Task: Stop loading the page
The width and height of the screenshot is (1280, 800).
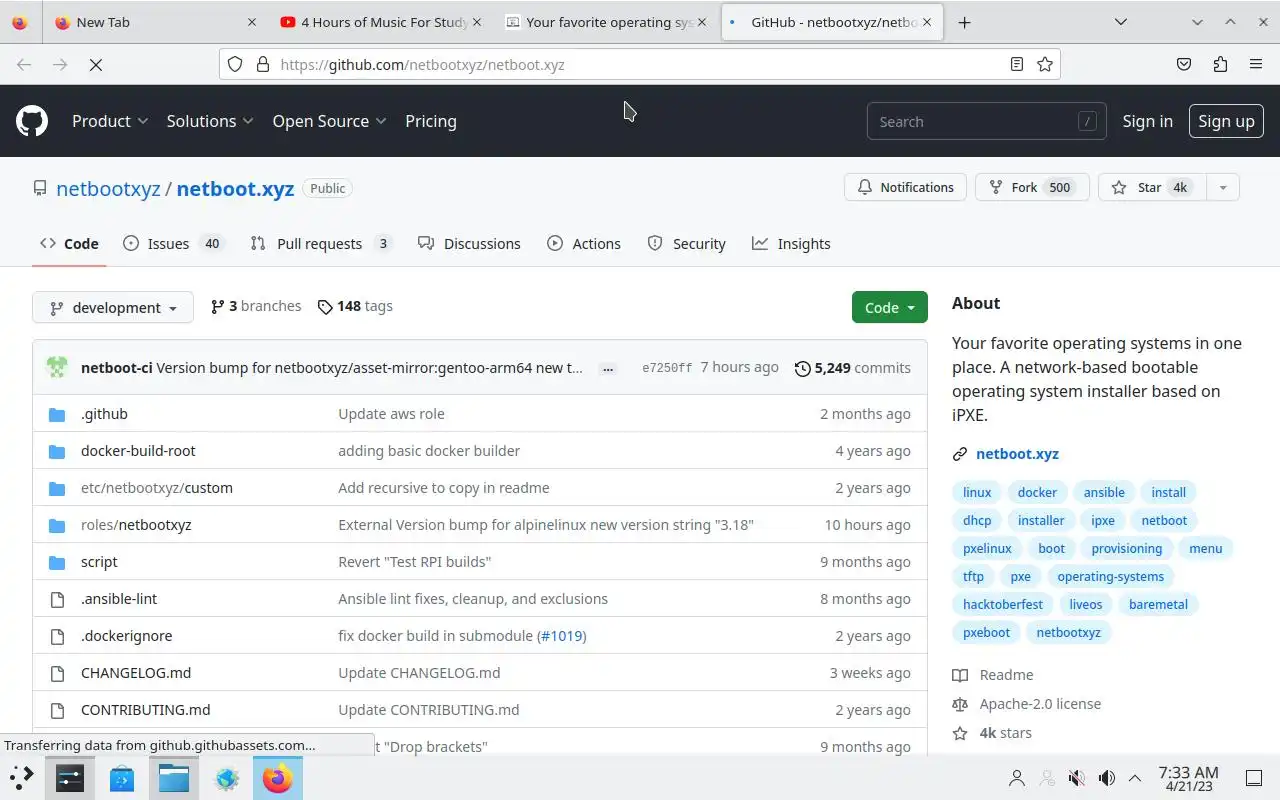Action: 96,64
